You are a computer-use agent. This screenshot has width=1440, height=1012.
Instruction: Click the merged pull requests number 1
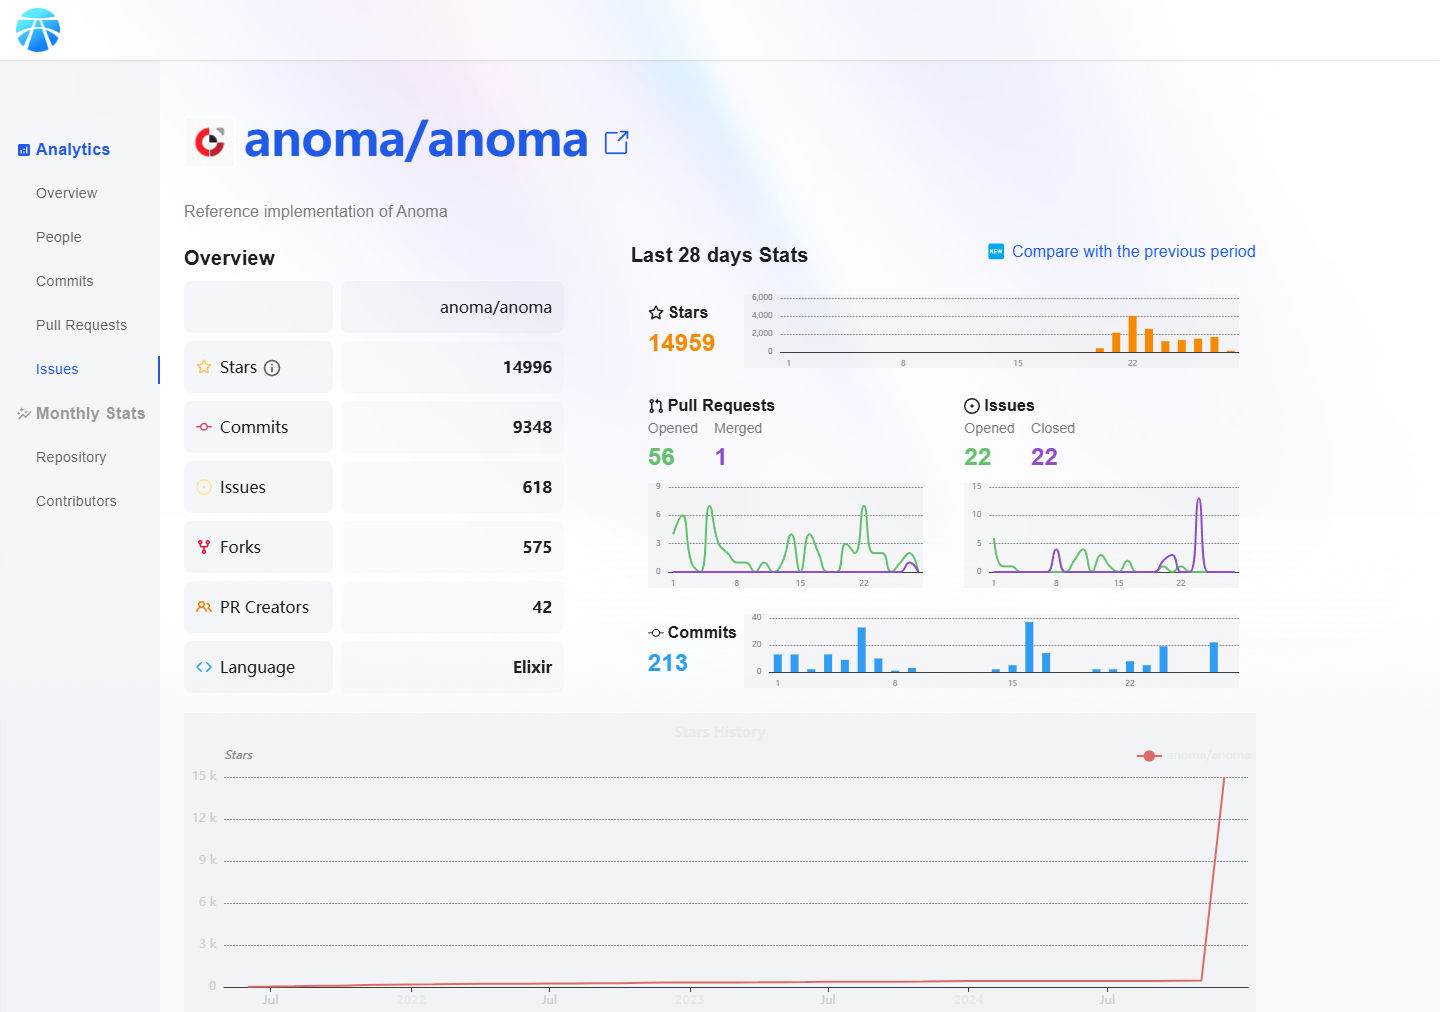(720, 457)
